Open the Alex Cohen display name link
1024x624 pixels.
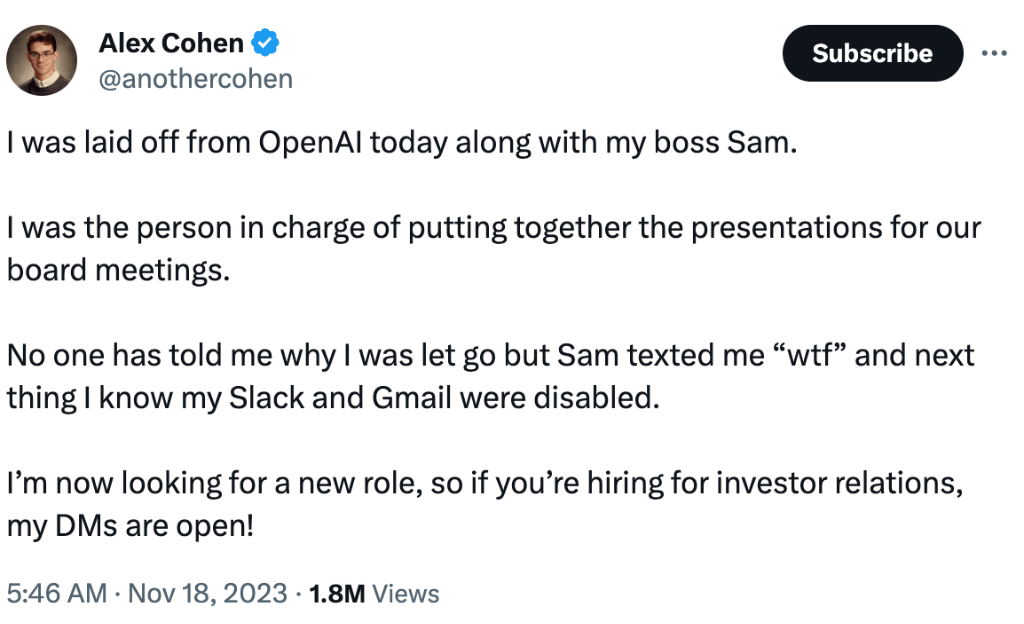pyautogui.click(x=171, y=43)
